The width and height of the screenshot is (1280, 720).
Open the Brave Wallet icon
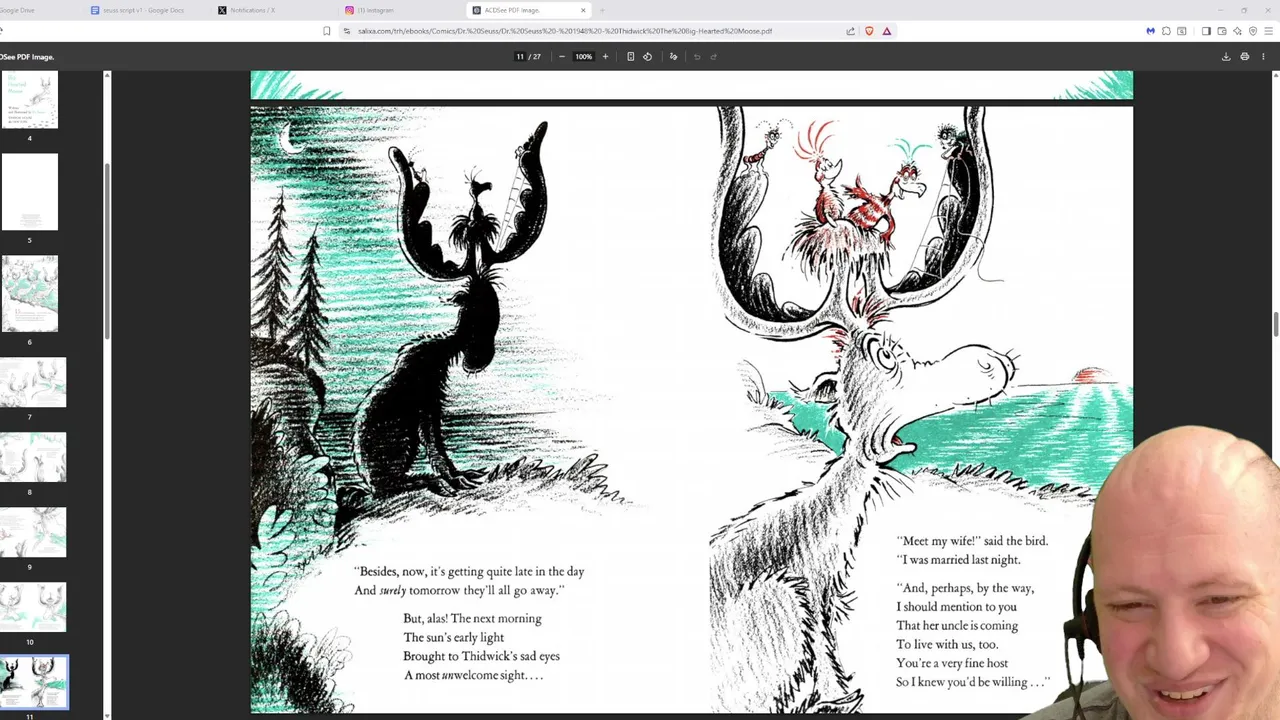tap(1222, 31)
